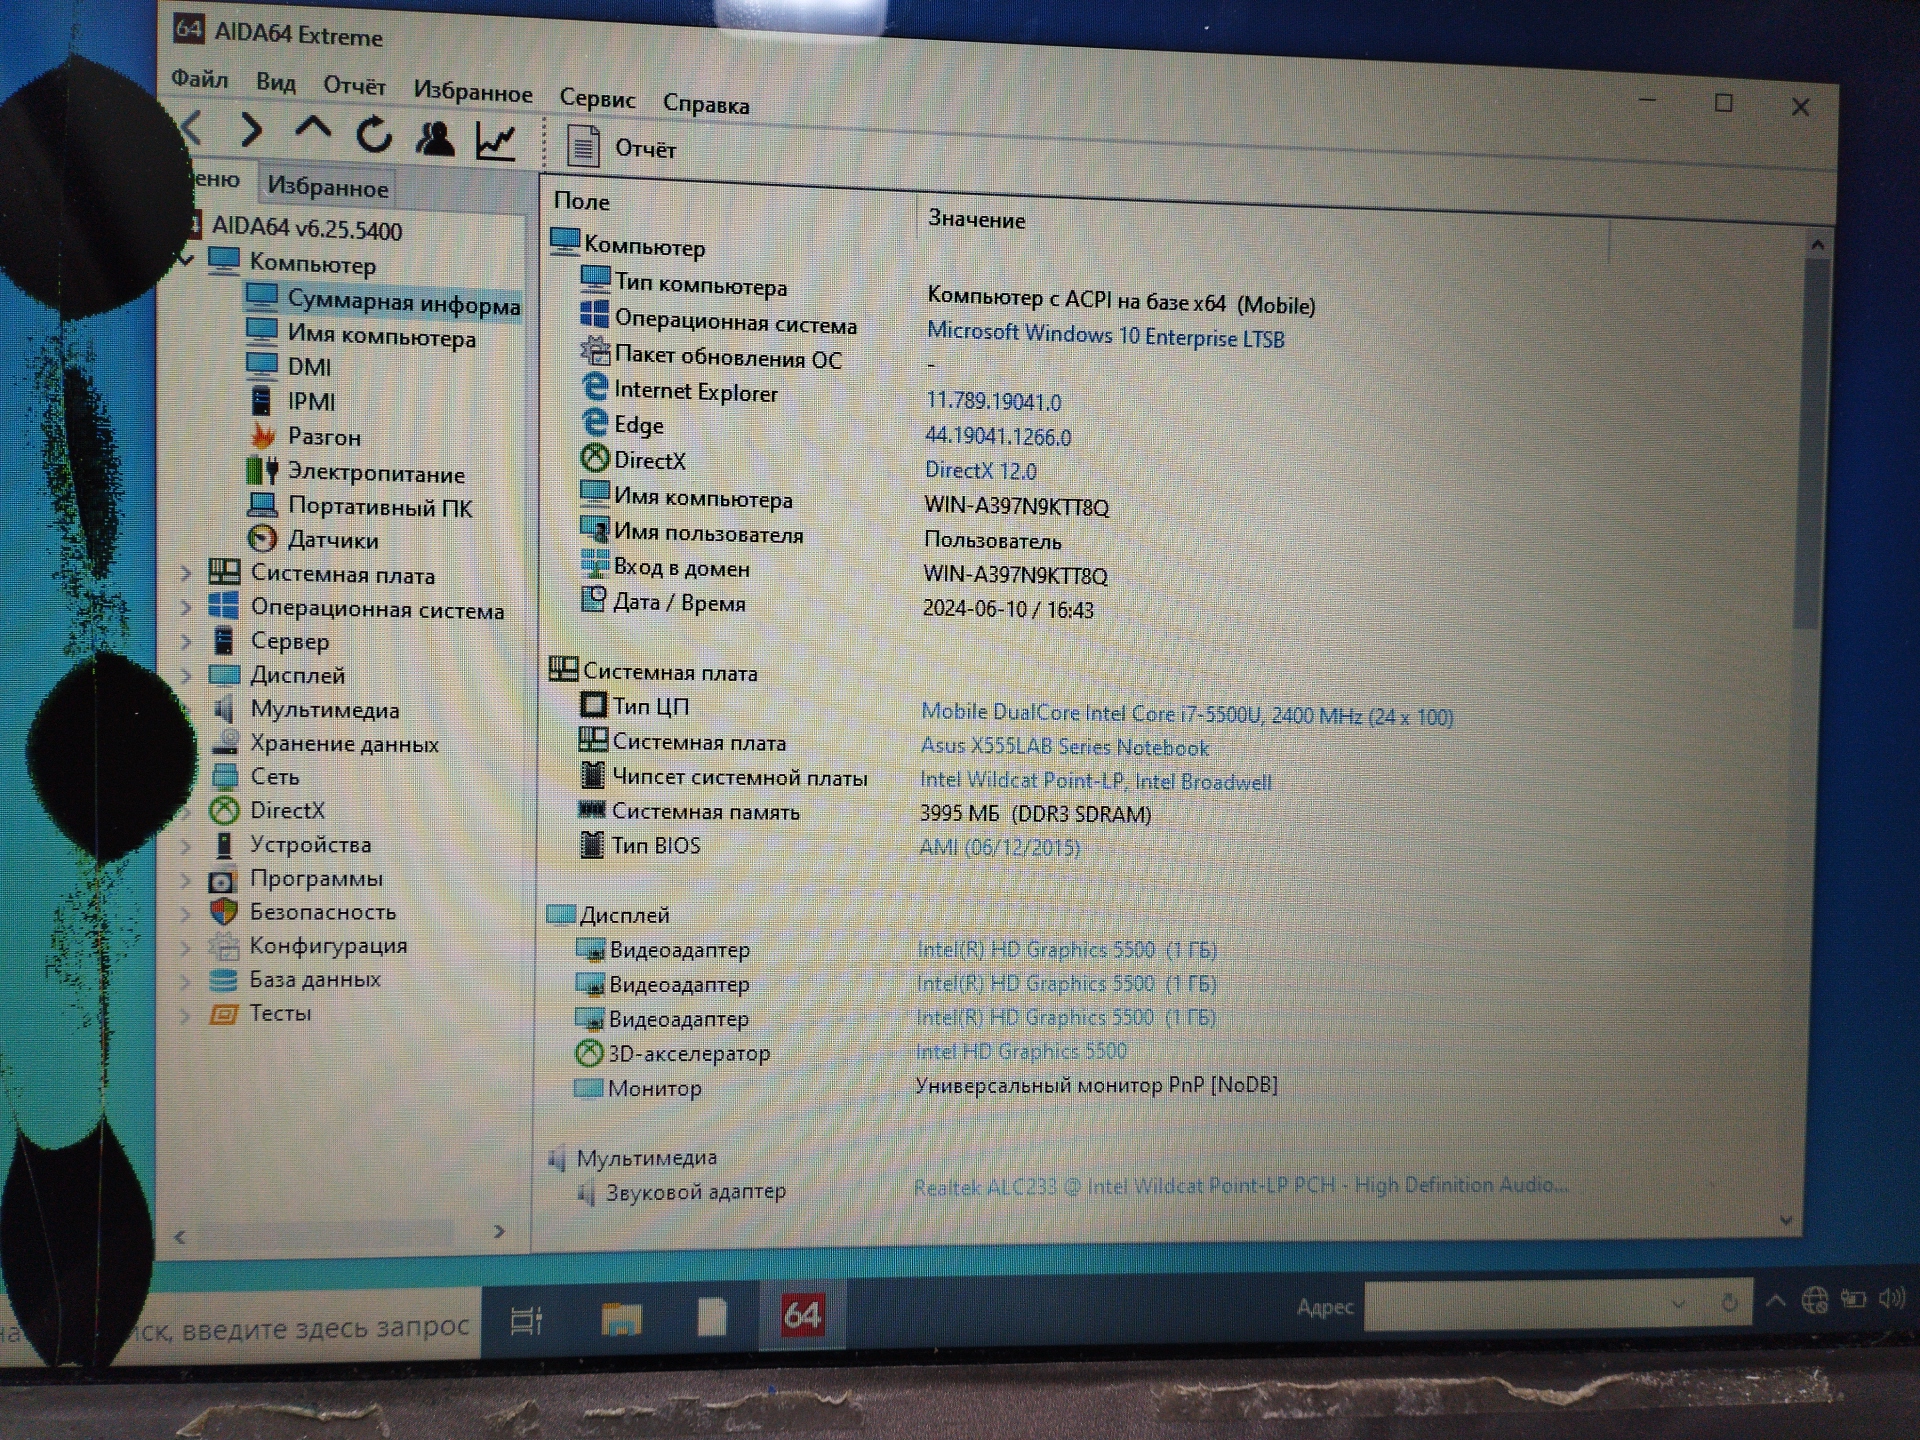Expand the Системная плата tree node
The image size is (1920, 1440).
[185, 573]
